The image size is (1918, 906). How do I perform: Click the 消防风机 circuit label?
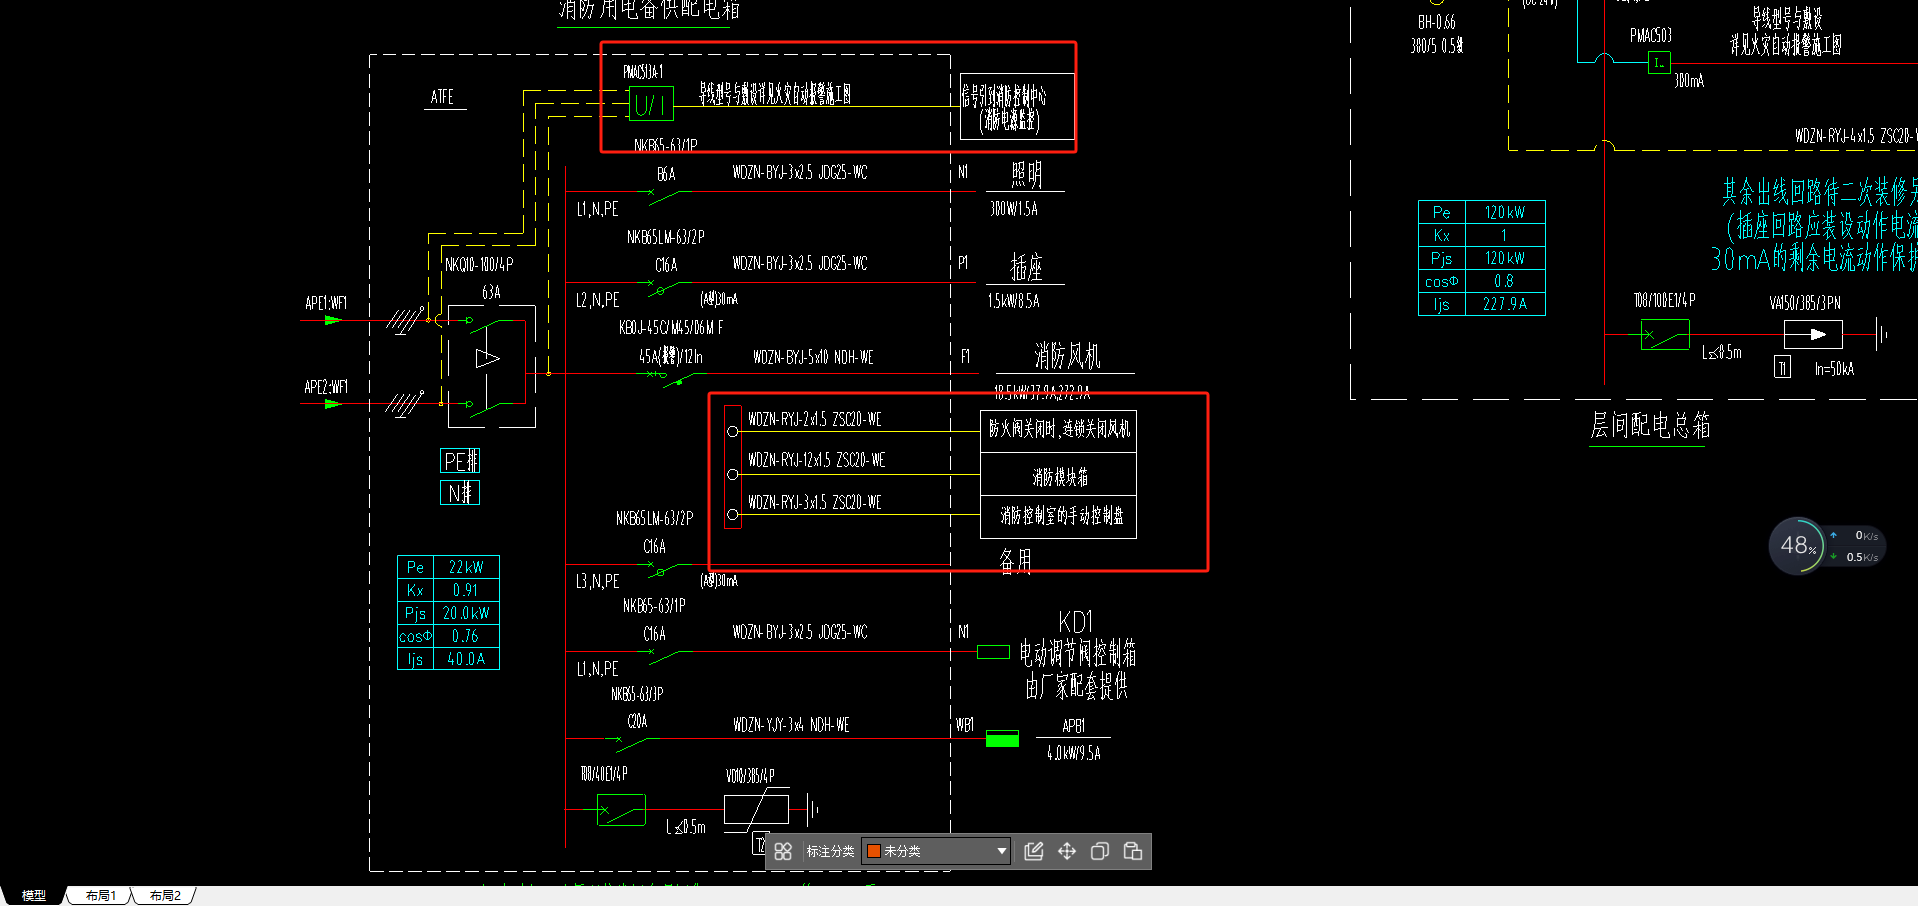(1067, 356)
